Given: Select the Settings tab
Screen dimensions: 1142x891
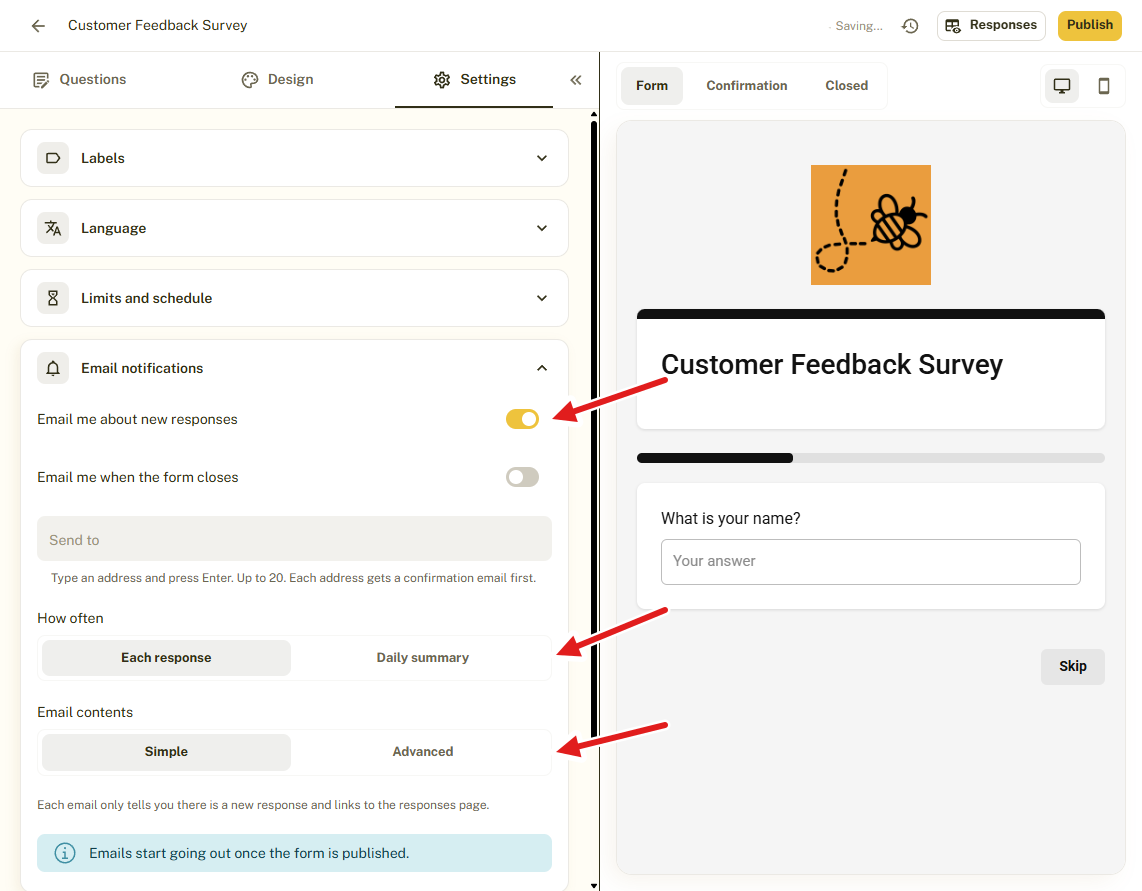Looking at the screenshot, I should tap(474, 79).
